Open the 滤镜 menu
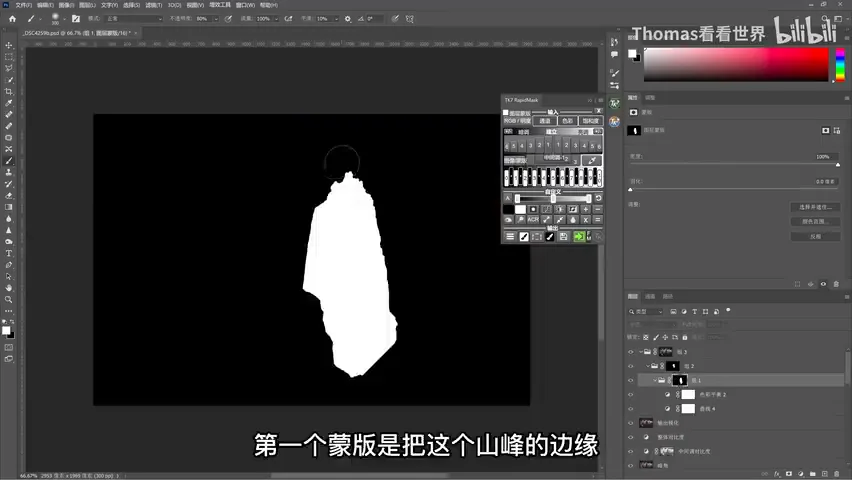852x480 pixels. coord(154,5)
